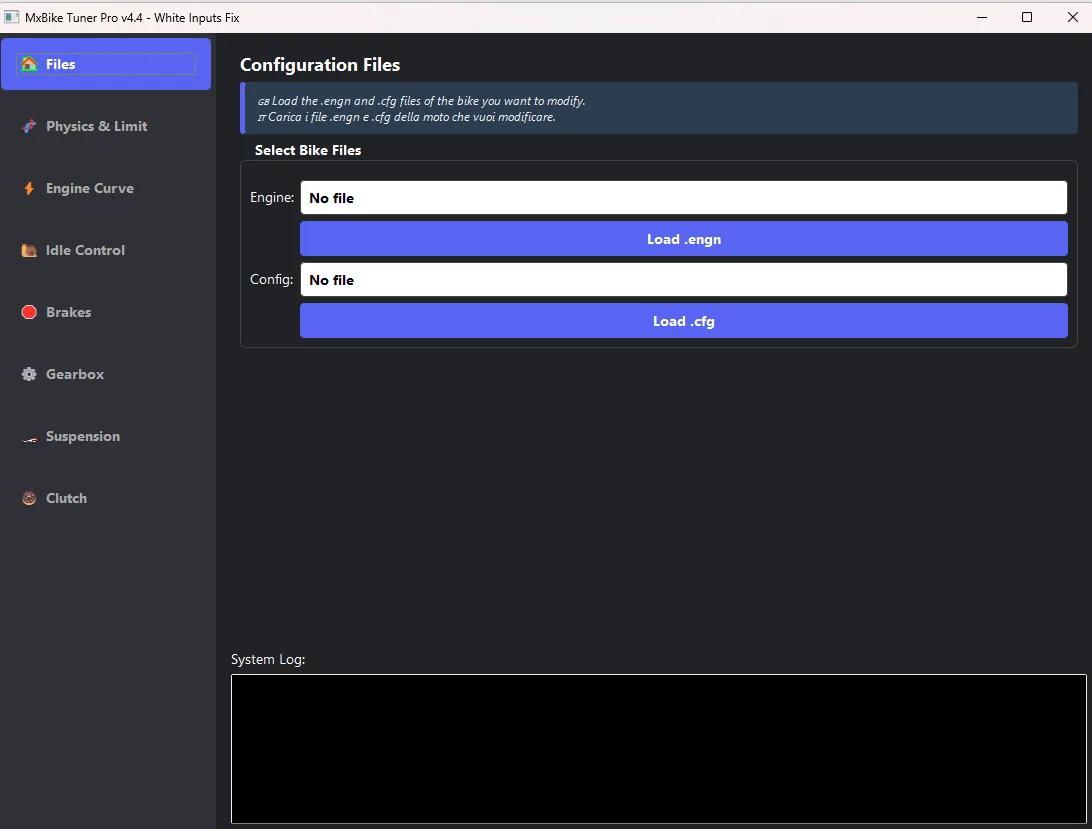1092x829 pixels.
Task: Click the Config file path field
Action: point(683,280)
